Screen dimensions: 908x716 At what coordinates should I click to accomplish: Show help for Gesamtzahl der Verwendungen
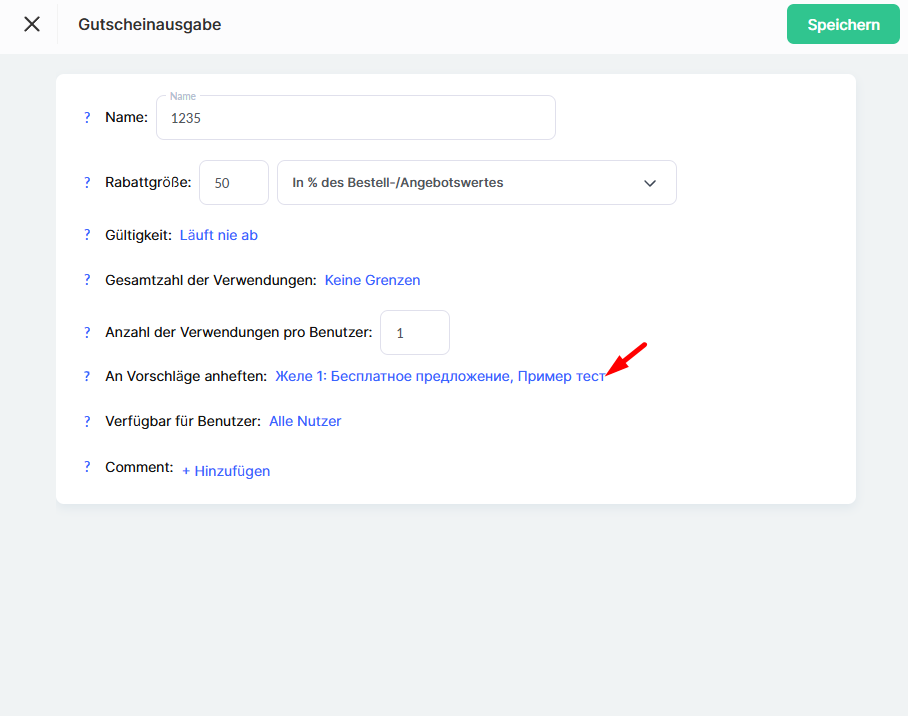click(x=87, y=280)
